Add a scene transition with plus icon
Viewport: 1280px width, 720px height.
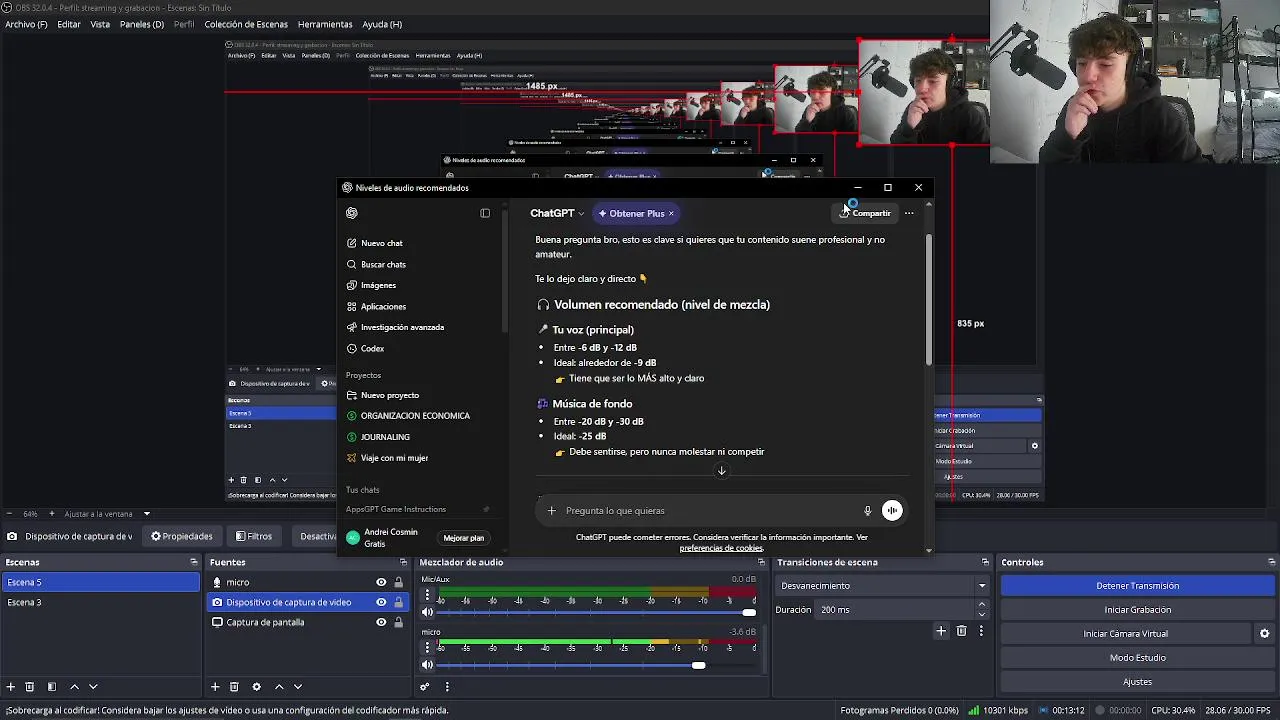(941, 631)
